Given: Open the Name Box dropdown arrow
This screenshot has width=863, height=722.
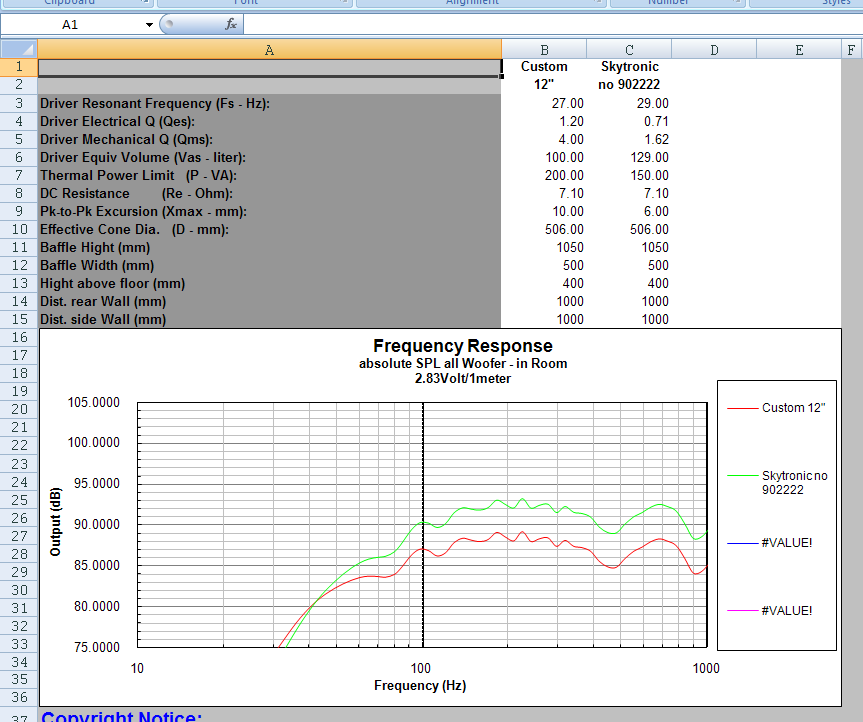Looking at the screenshot, I should pyautogui.click(x=149, y=25).
